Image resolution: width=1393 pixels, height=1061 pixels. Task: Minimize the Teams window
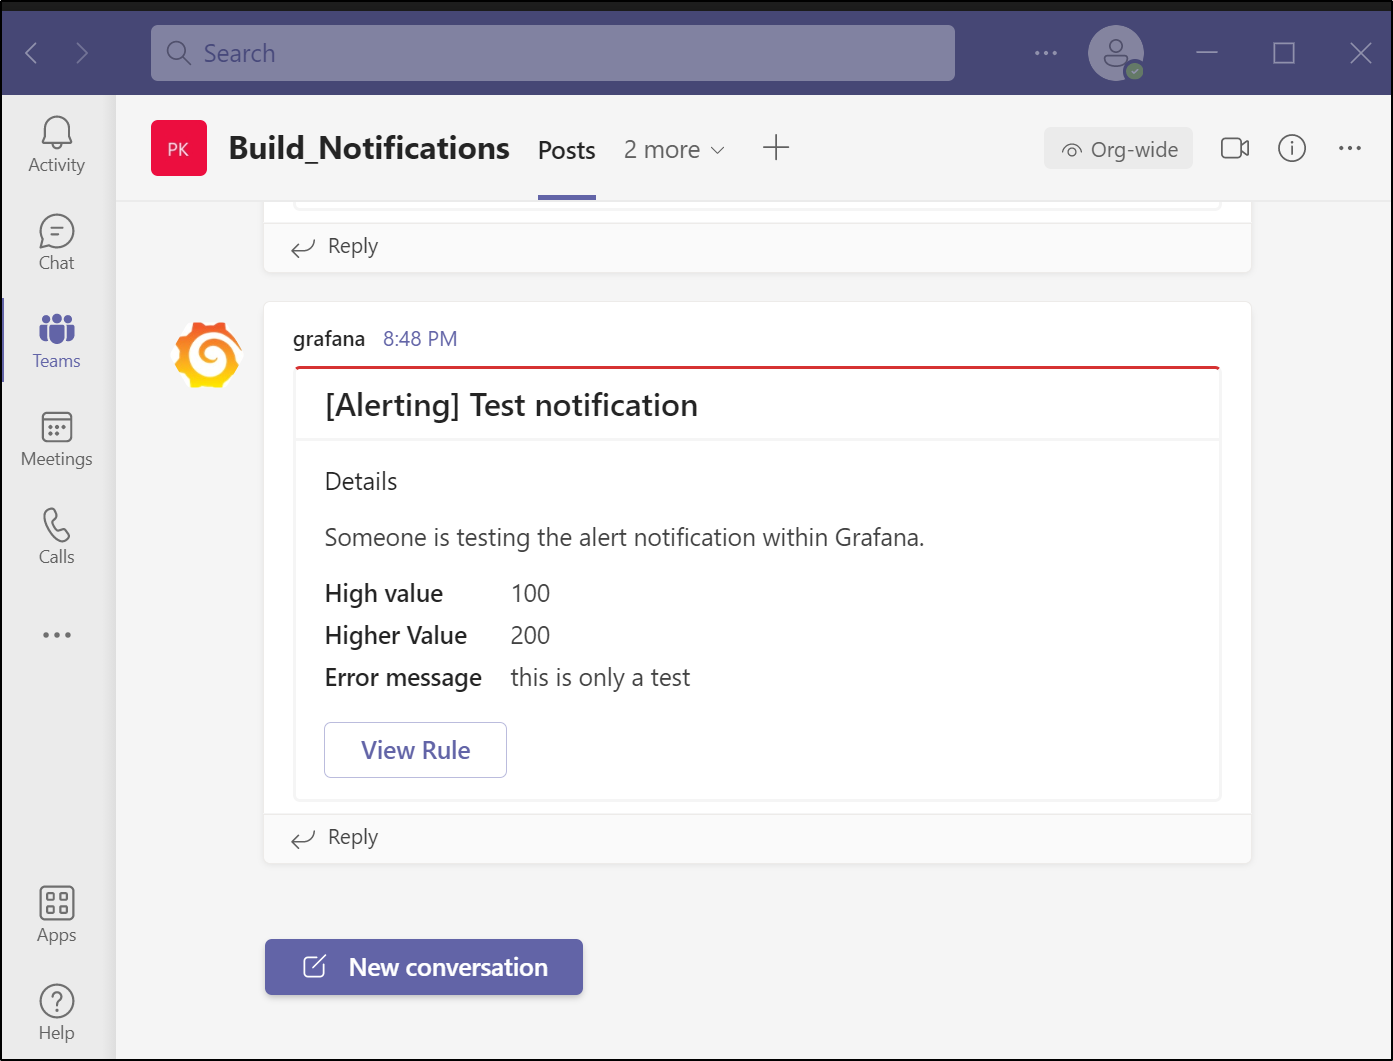click(1207, 53)
